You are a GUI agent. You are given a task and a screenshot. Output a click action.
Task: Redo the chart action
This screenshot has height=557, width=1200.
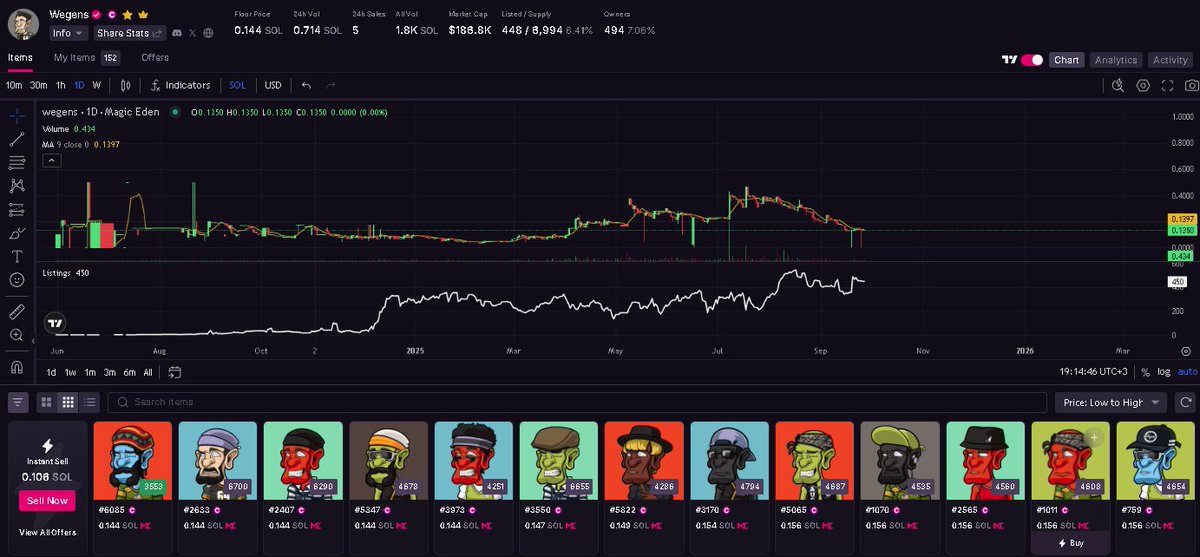(x=330, y=86)
